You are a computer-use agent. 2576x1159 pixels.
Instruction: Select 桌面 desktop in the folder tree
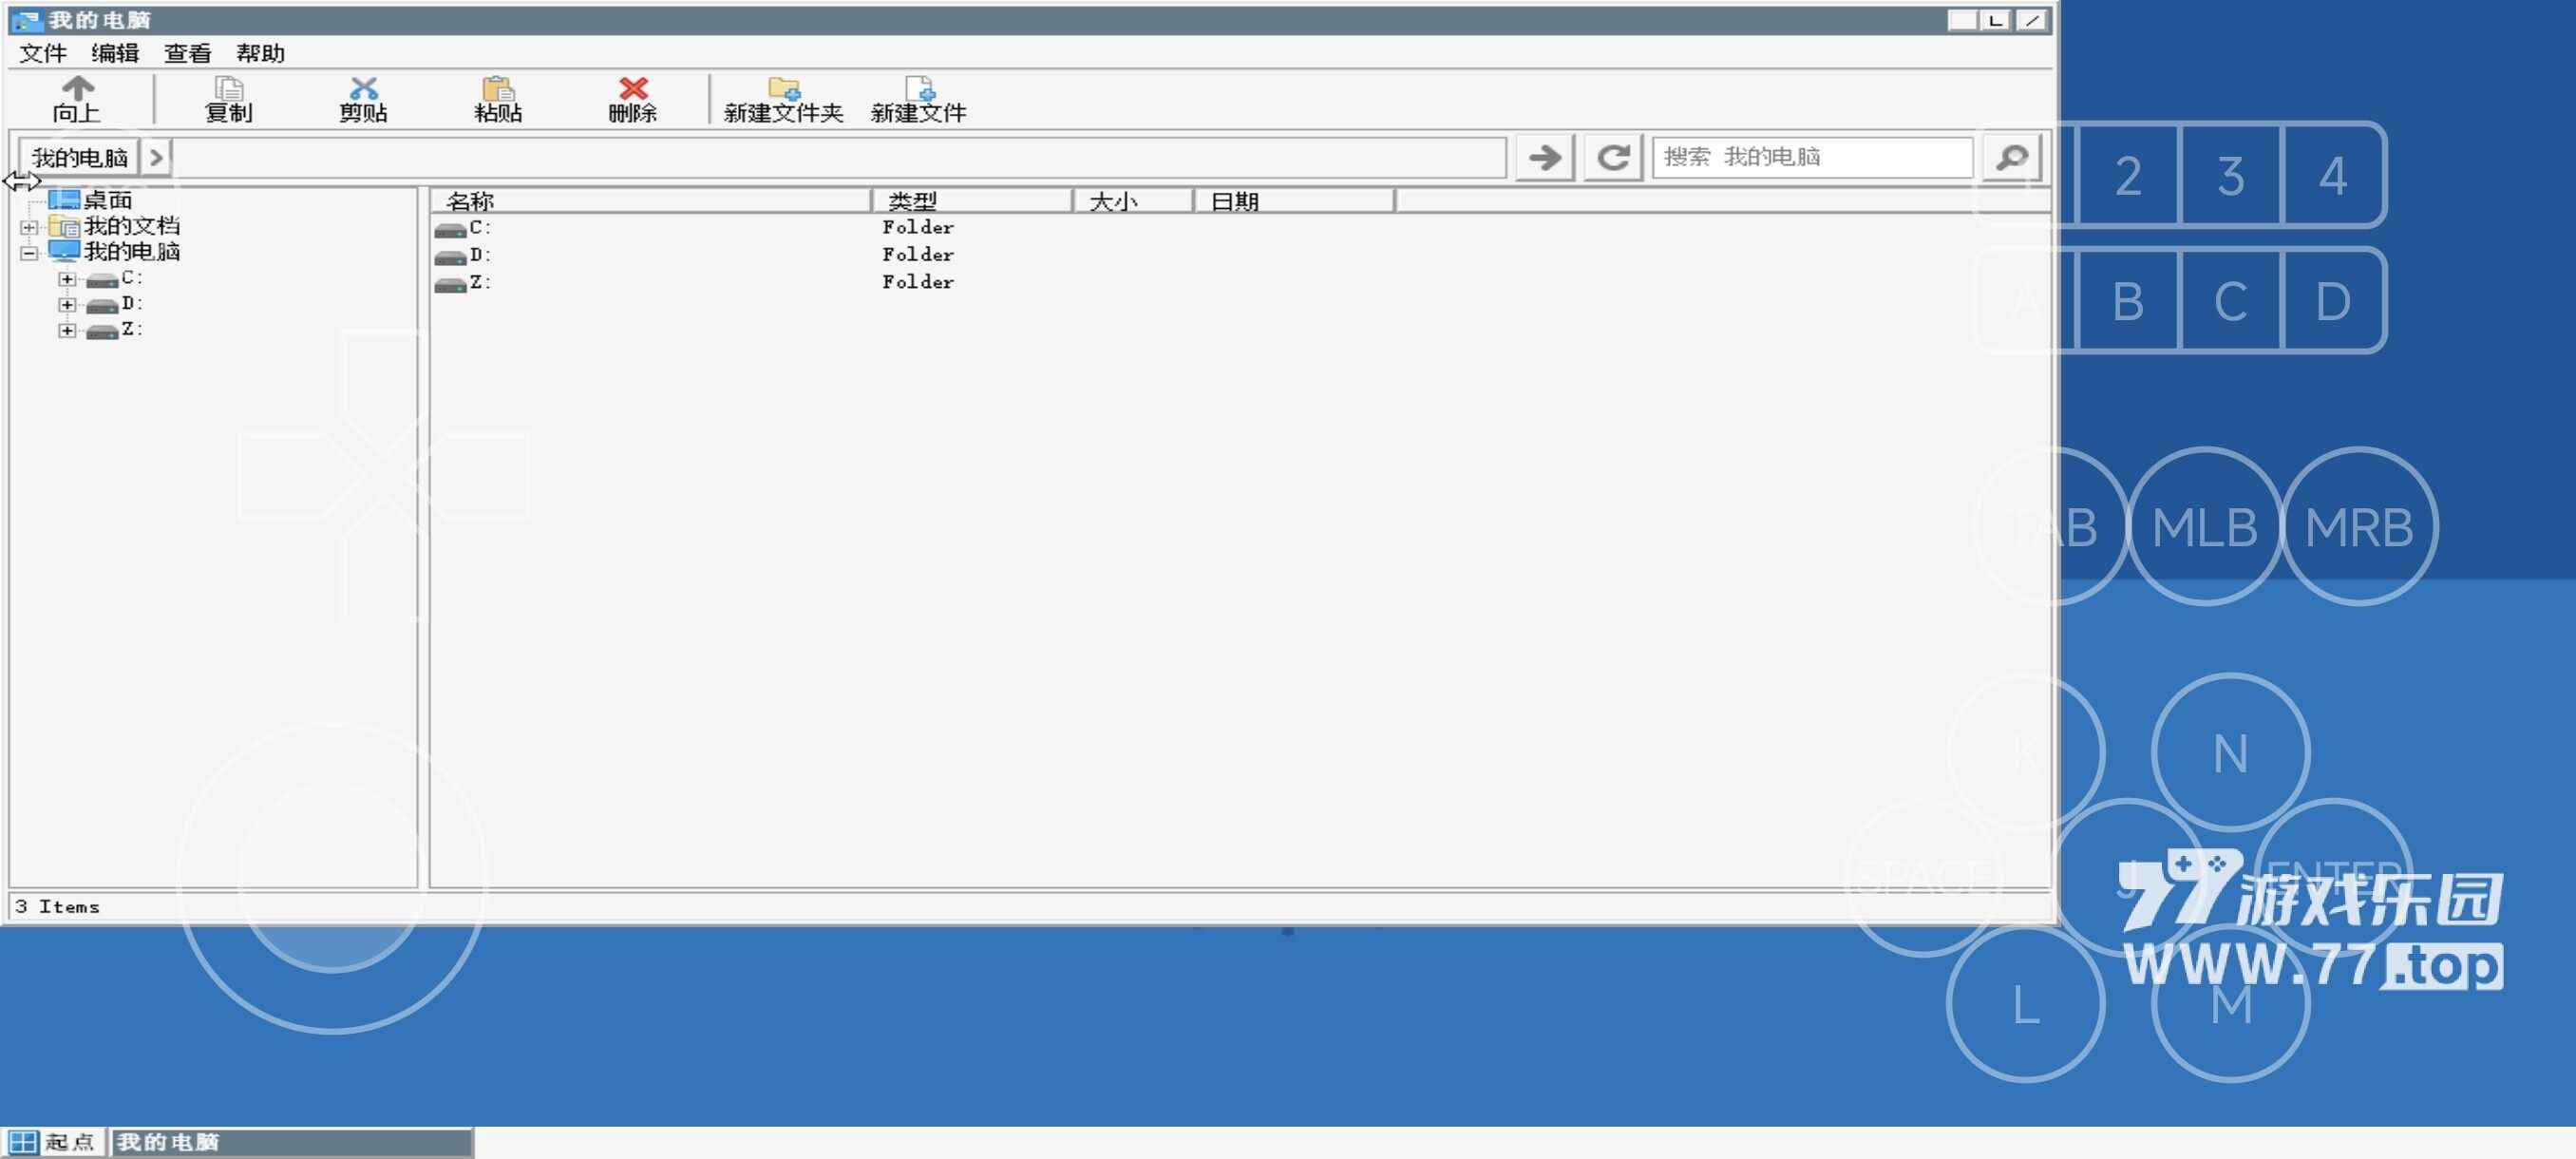coord(107,200)
